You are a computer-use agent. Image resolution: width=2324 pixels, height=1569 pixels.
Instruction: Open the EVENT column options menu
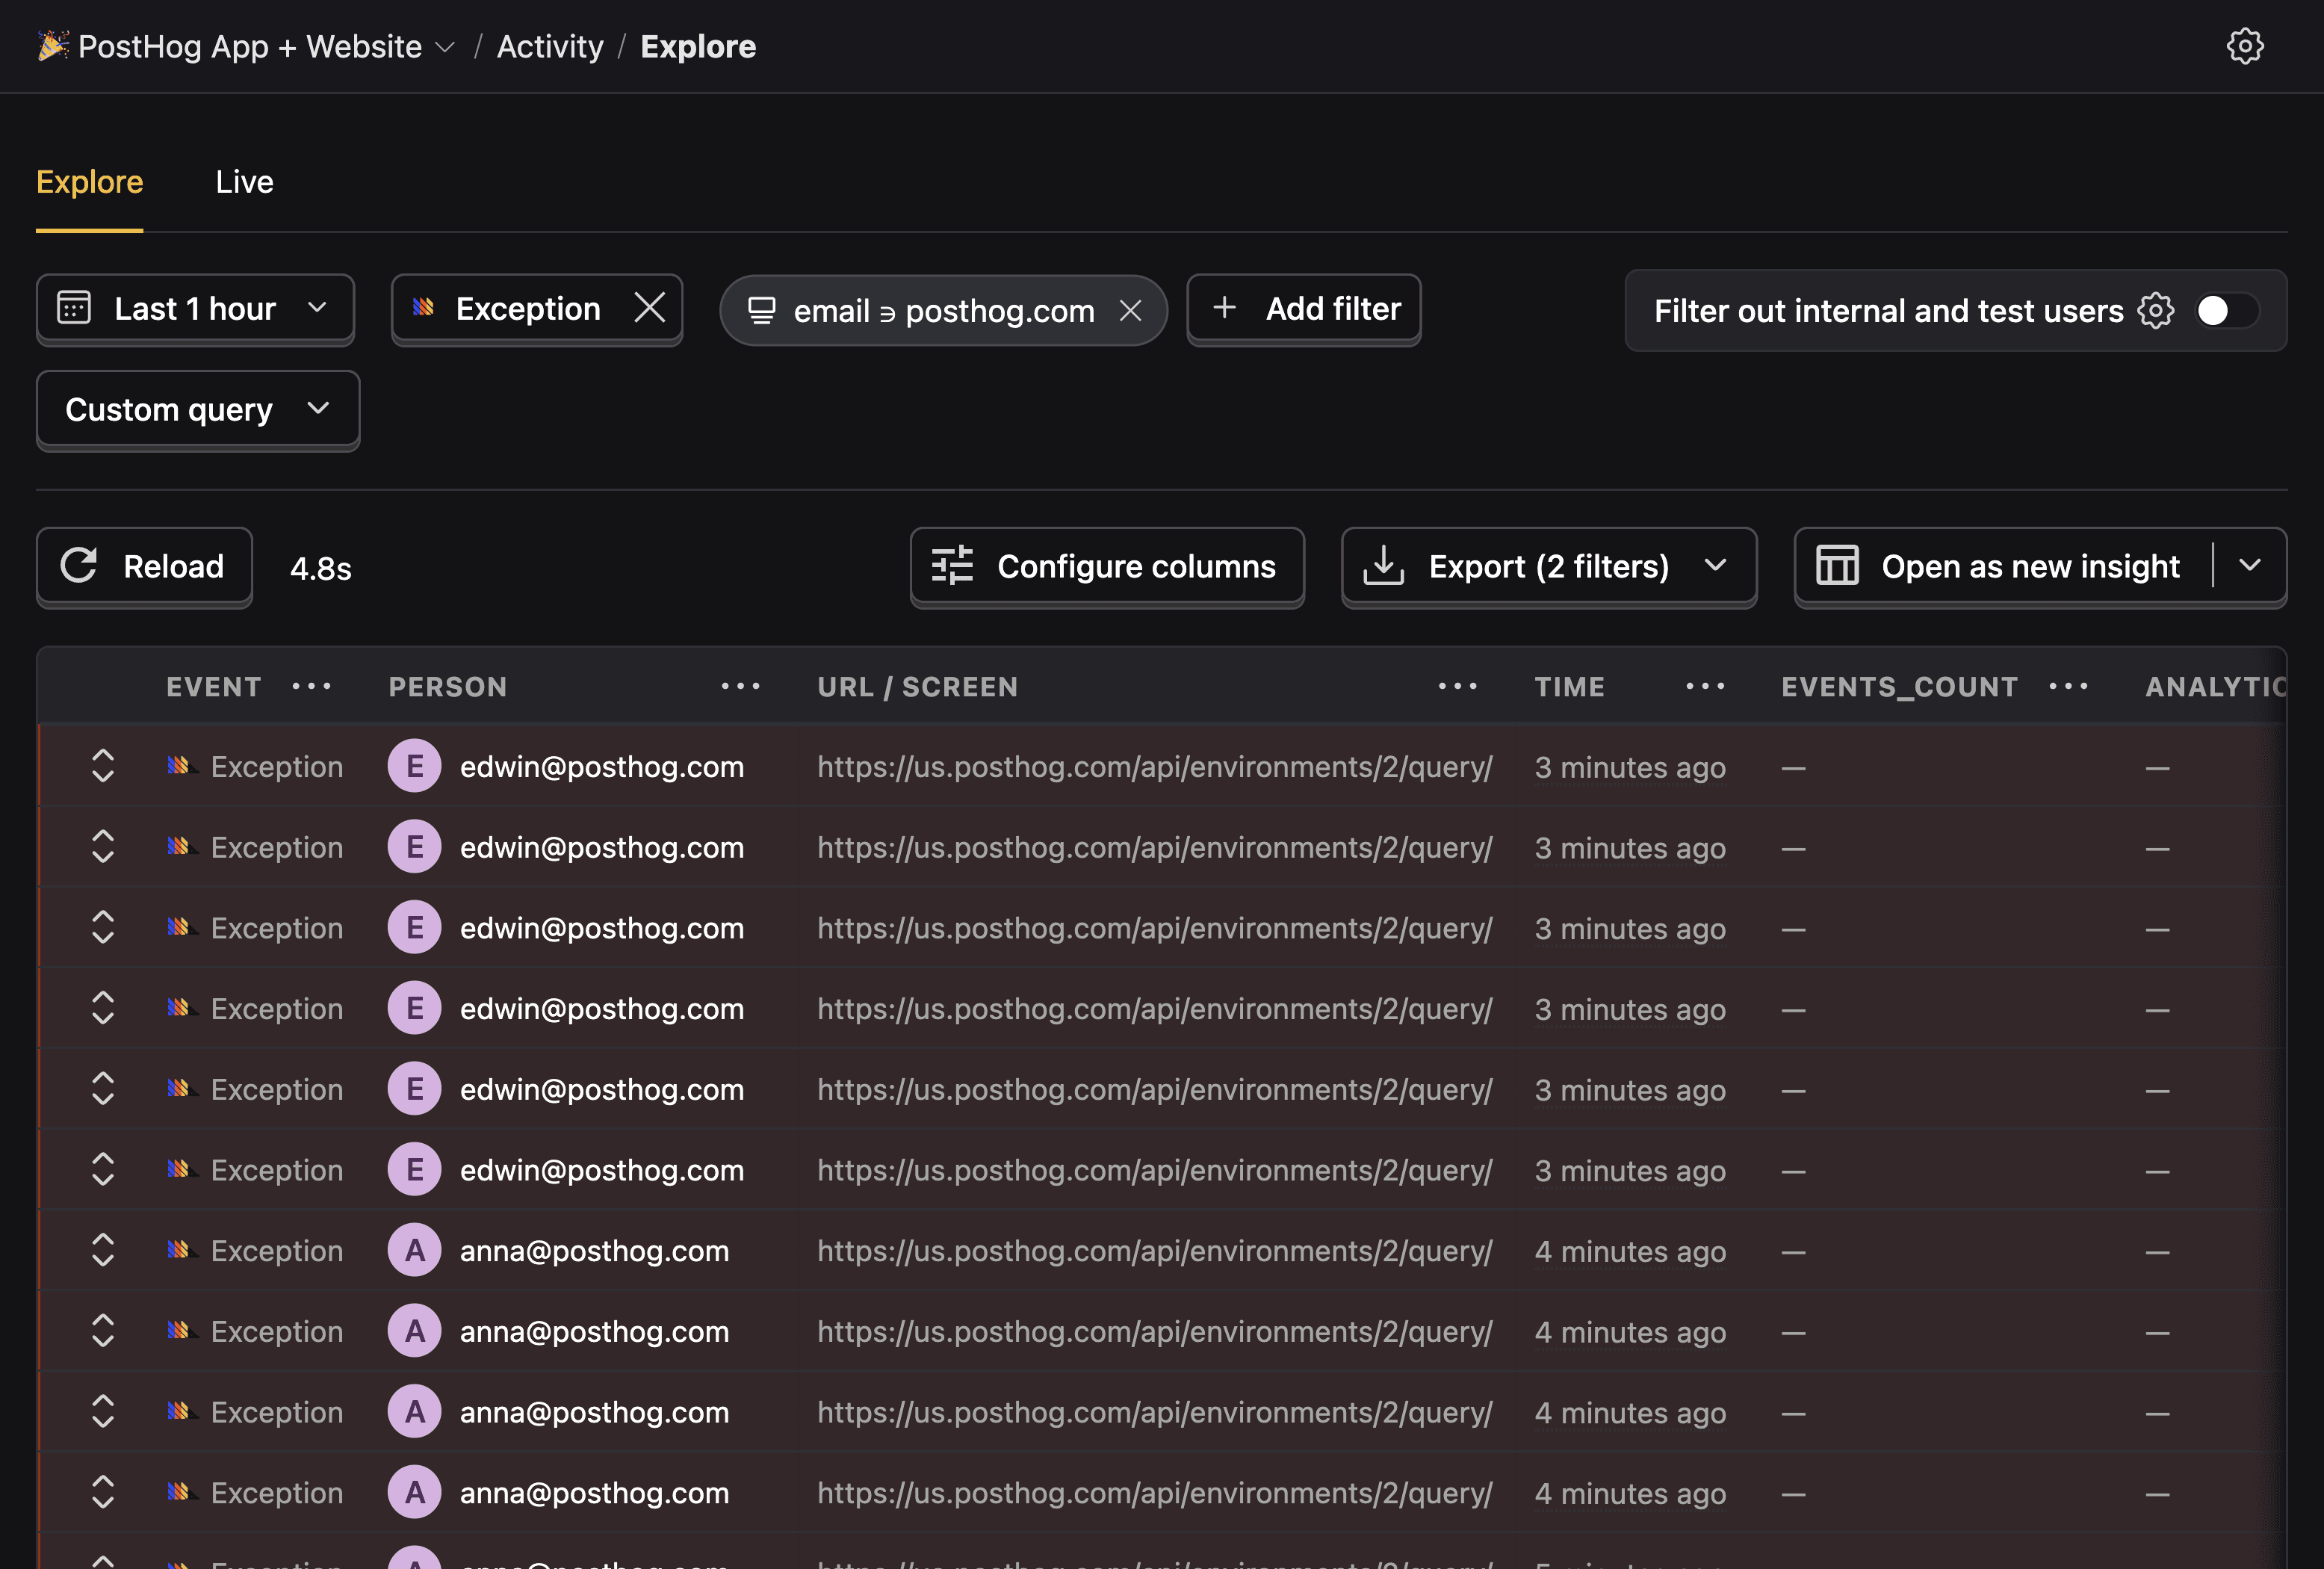point(312,686)
